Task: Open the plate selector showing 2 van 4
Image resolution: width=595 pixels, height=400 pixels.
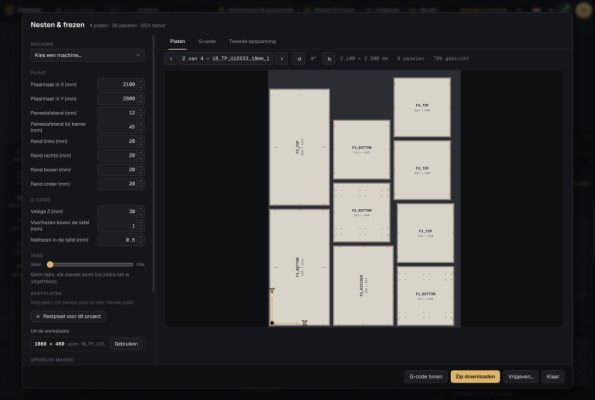Action: click(x=226, y=59)
